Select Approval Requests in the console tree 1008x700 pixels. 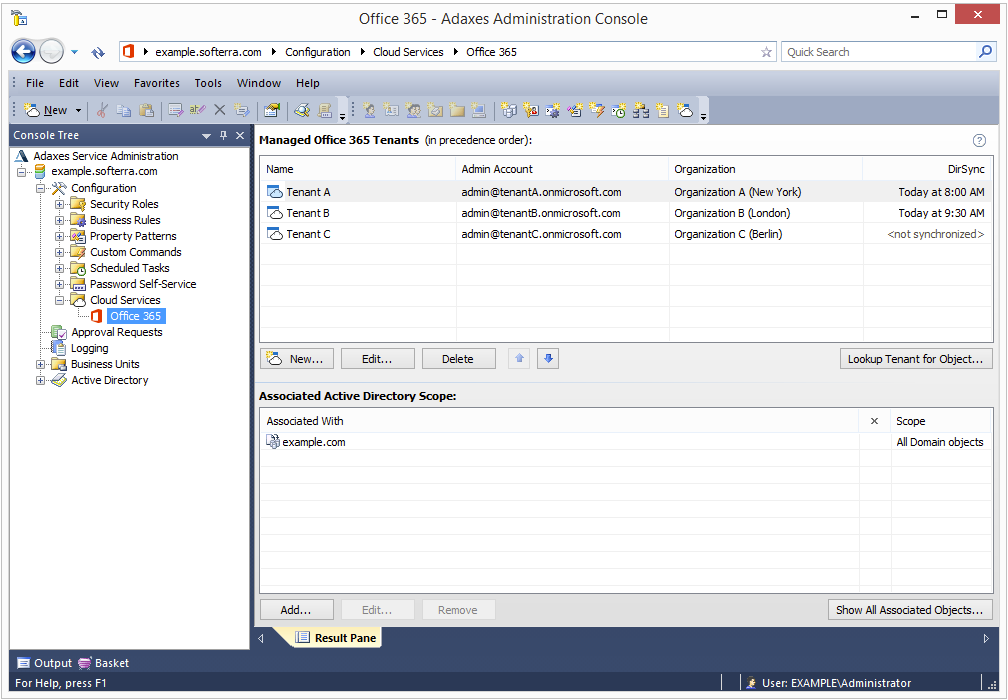116,332
